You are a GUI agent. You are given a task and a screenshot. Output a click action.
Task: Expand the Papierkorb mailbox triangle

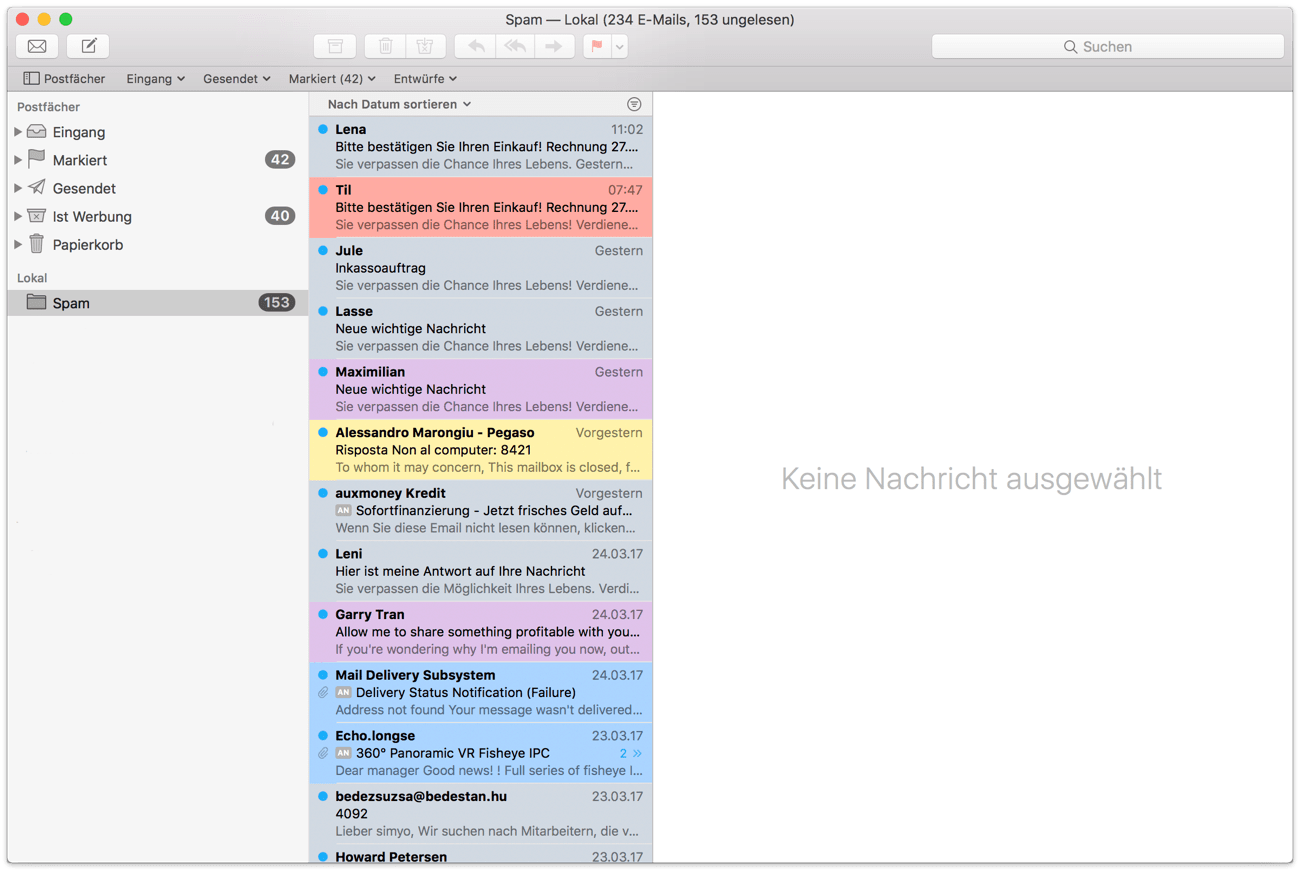click(18, 244)
